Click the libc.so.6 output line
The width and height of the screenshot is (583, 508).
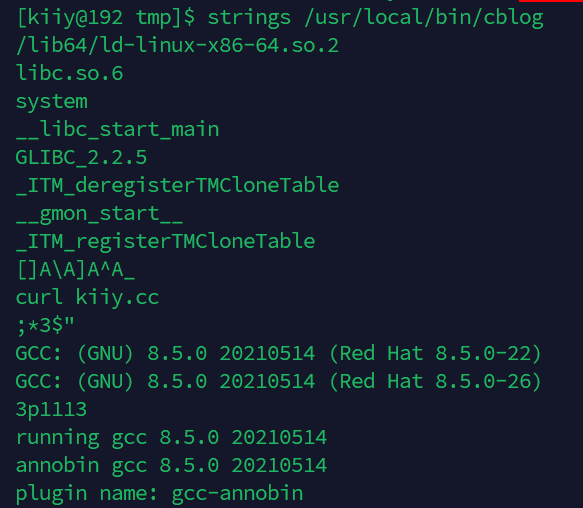click(69, 73)
